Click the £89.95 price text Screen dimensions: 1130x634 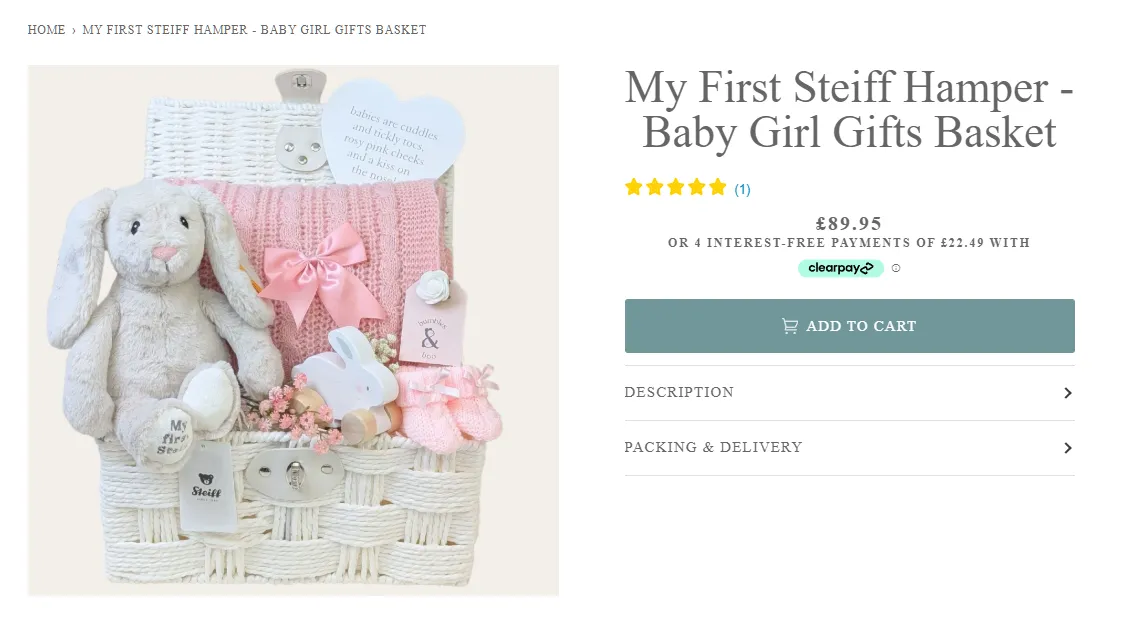[x=849, y=223]
